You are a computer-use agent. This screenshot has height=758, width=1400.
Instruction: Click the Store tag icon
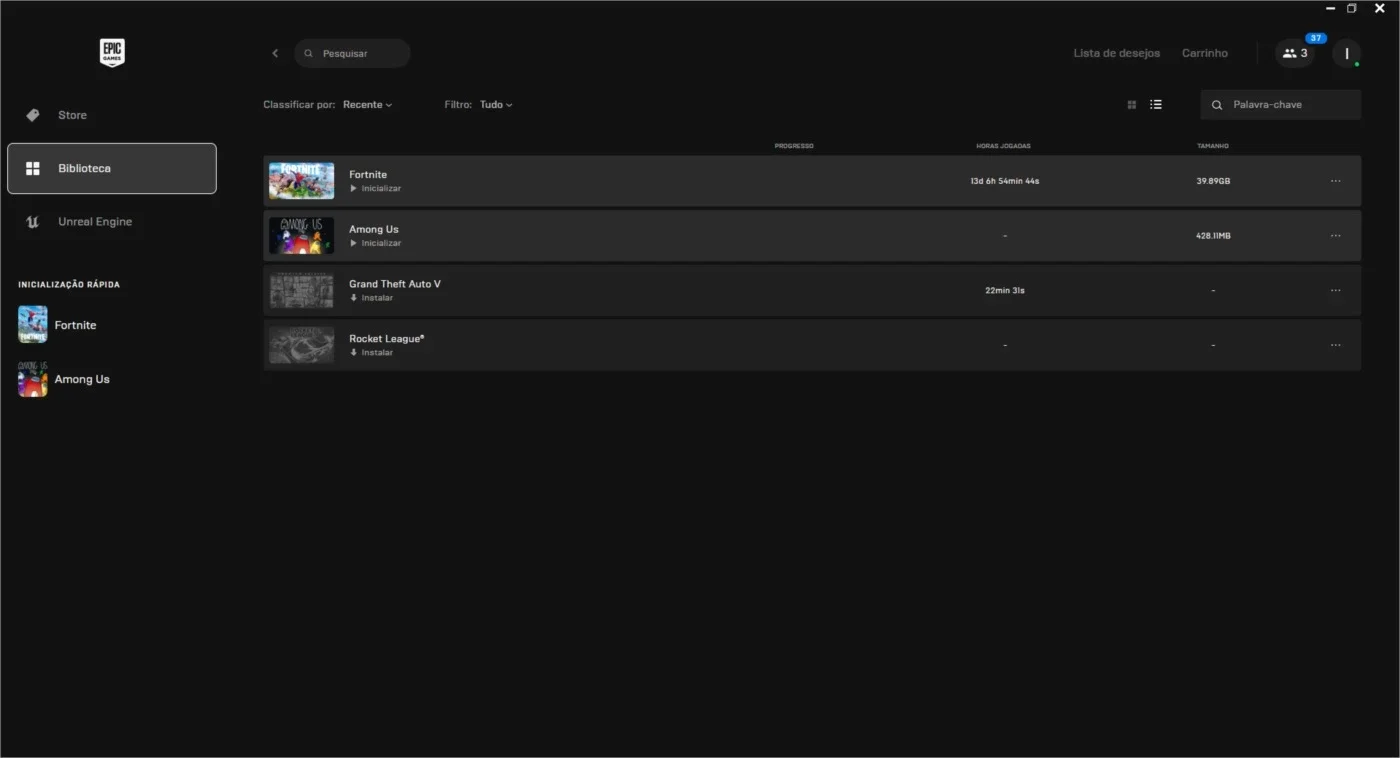pos(33,115)
